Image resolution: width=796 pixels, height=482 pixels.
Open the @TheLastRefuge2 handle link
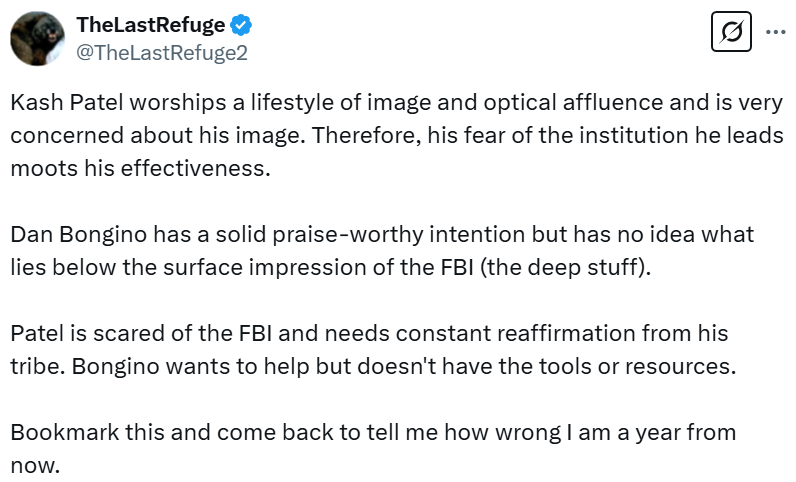pos(162,53)
